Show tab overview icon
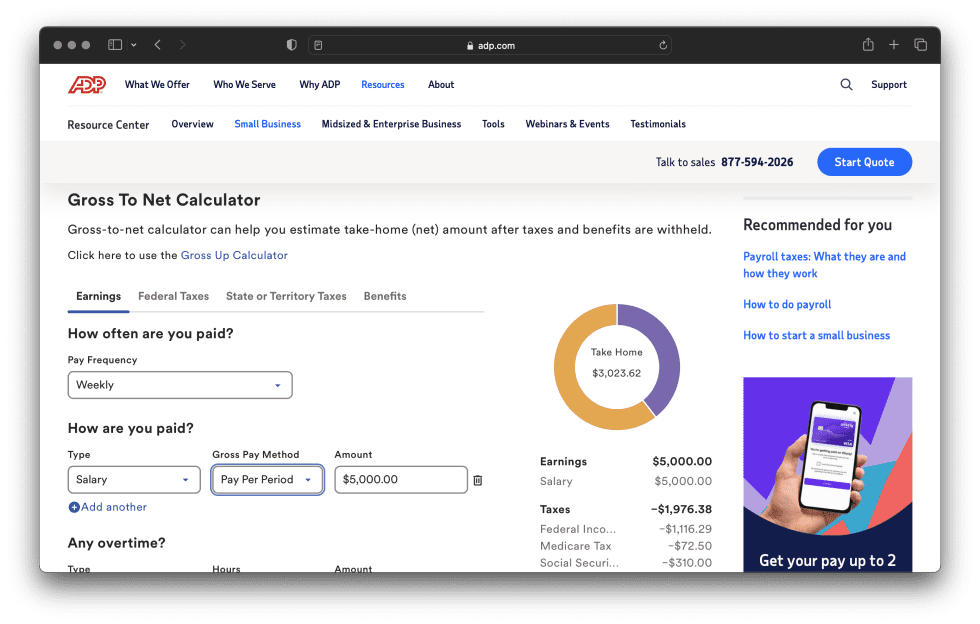Viewport: 980px width, 624px height. [x=920, y=44]
